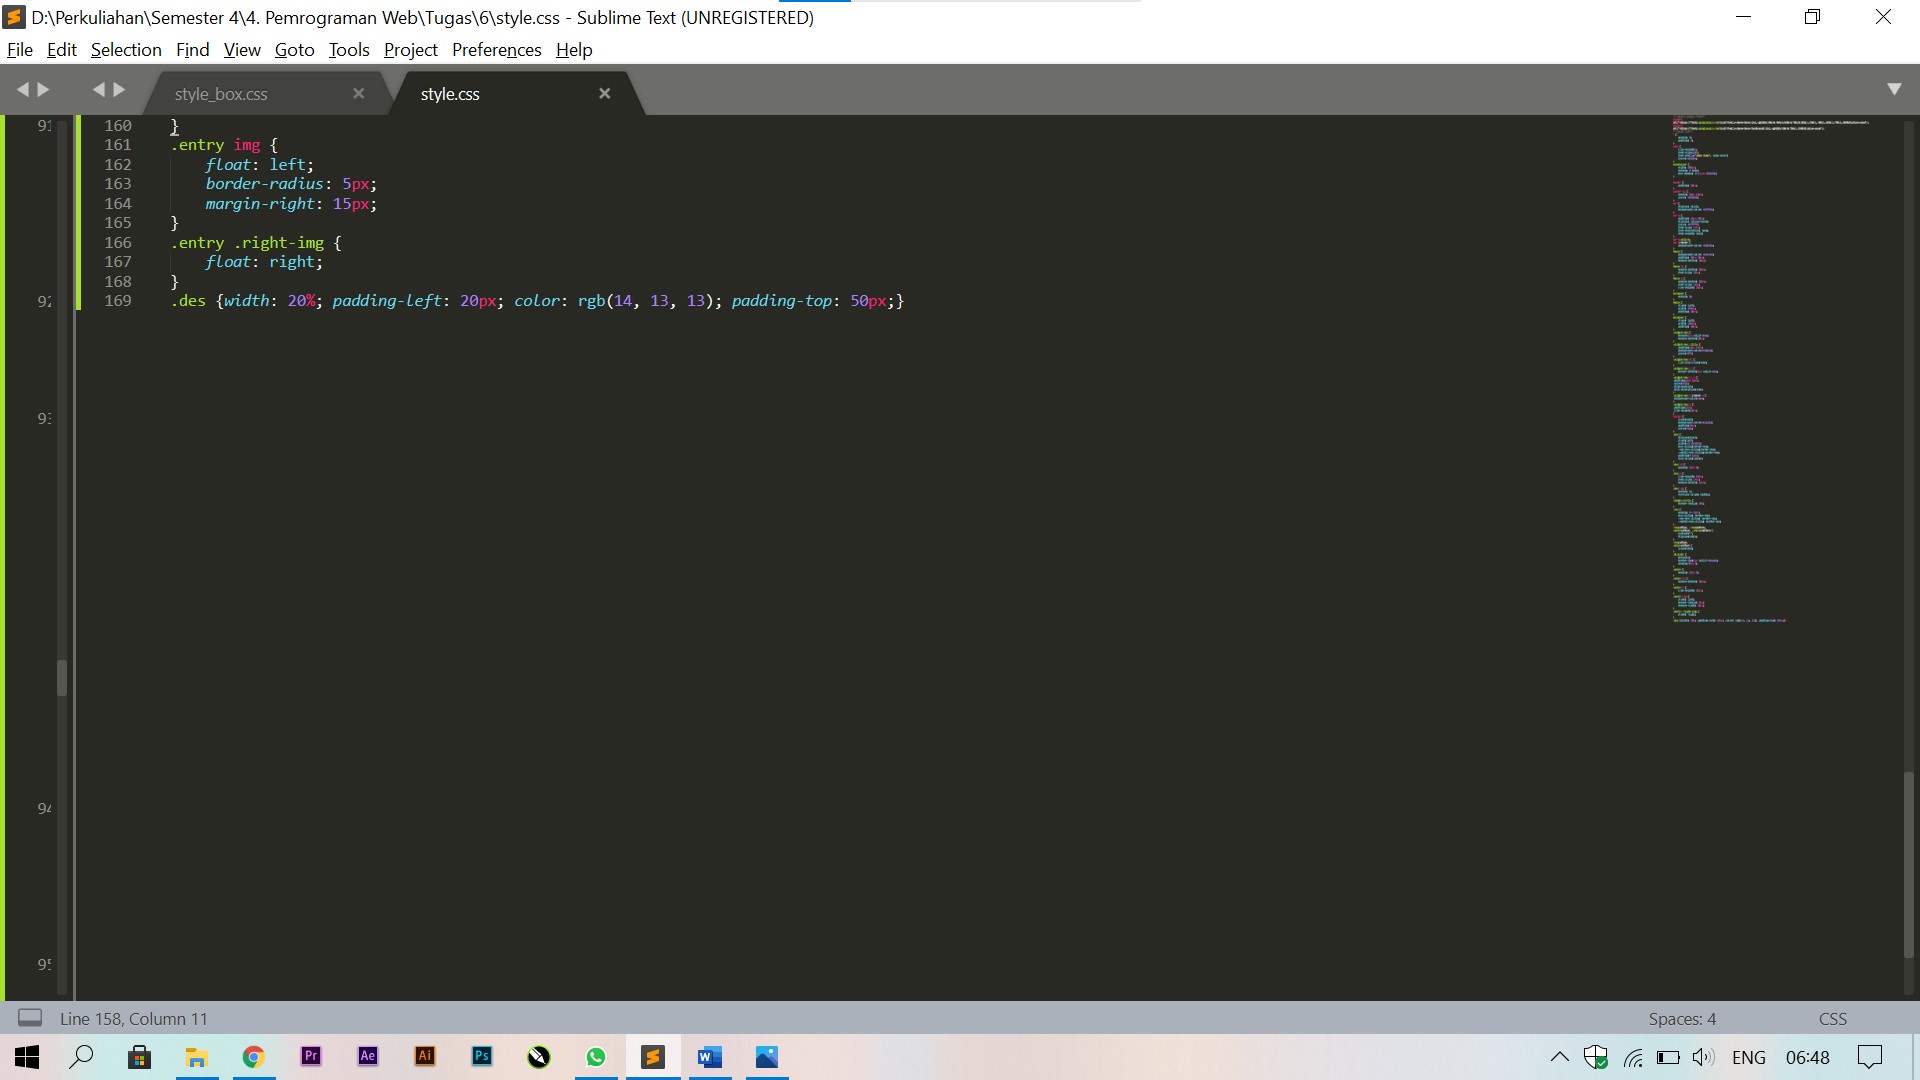Image resolution: width=1920 pixels, height=1080 pixels.
Task: Go to previous tab in right pane
Action: [98, 90]
